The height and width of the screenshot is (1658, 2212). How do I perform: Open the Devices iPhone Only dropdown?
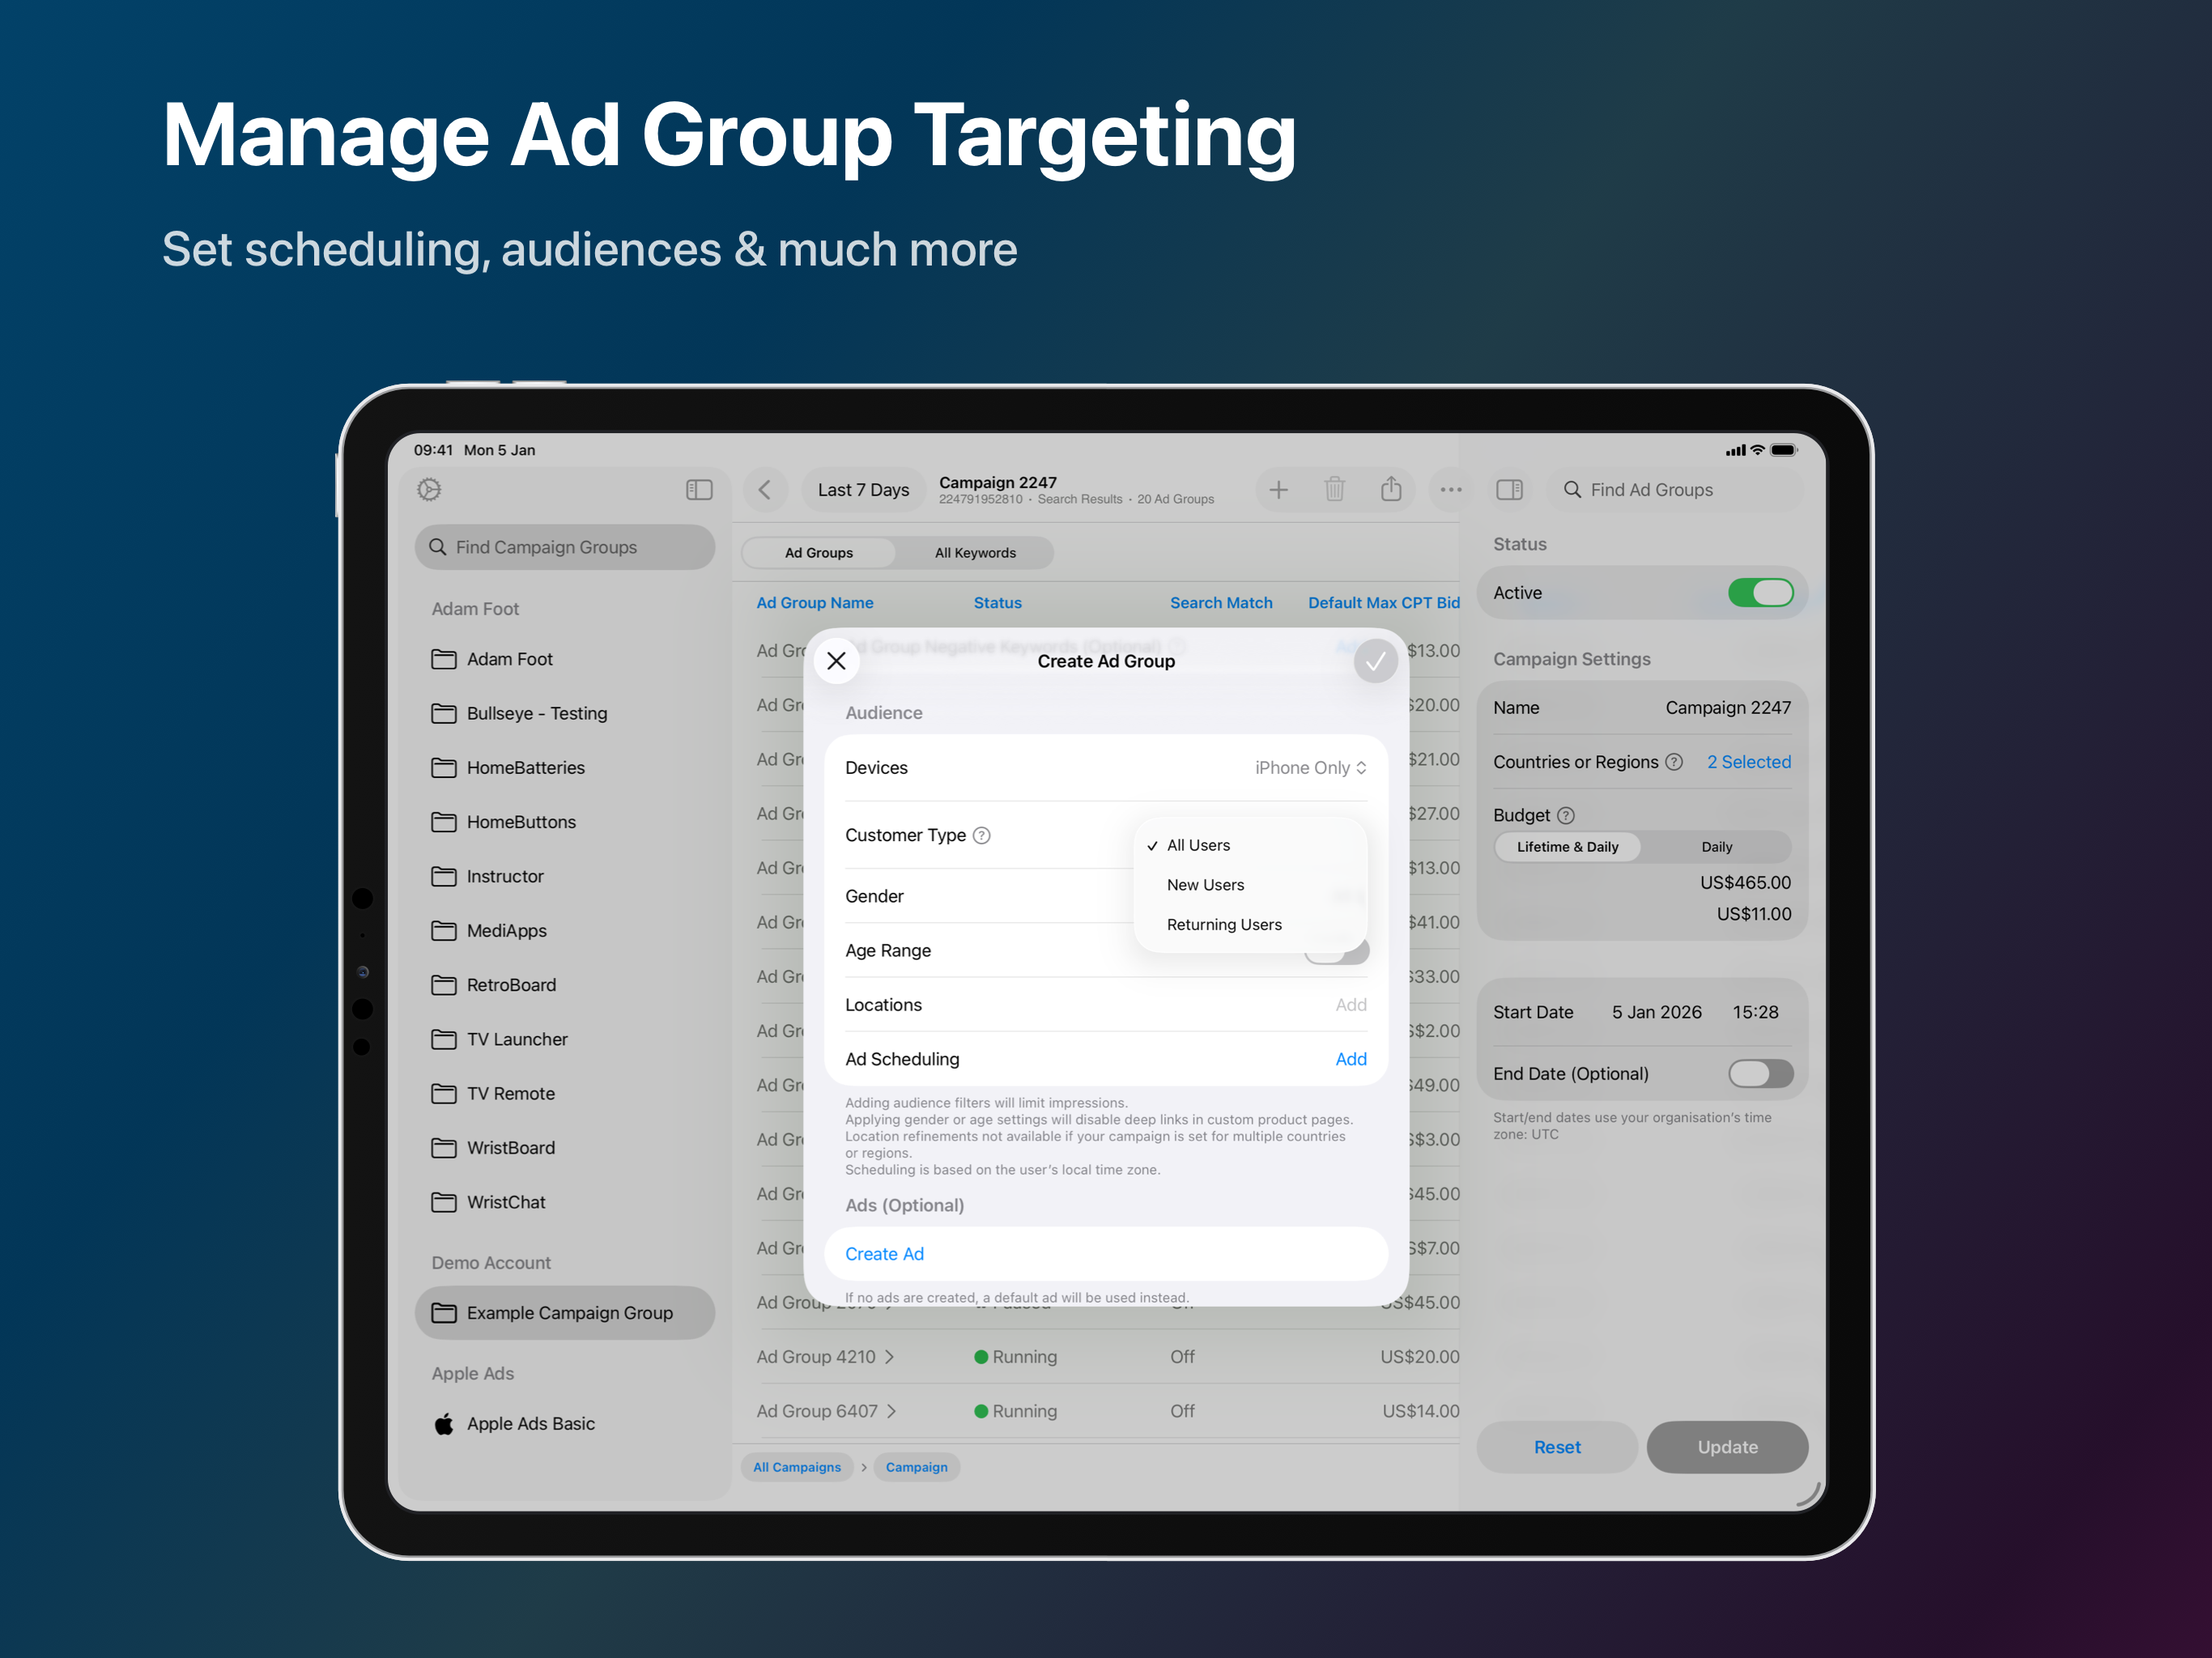(1310, 767)
